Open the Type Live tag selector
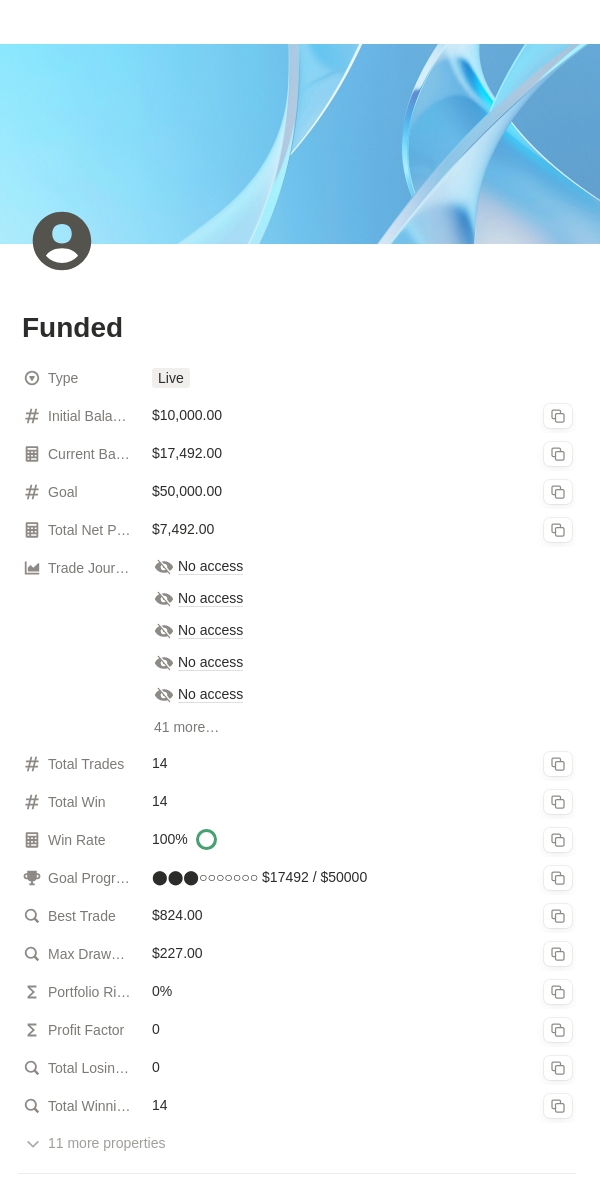The image size is (600, 1200). (171, 378)
